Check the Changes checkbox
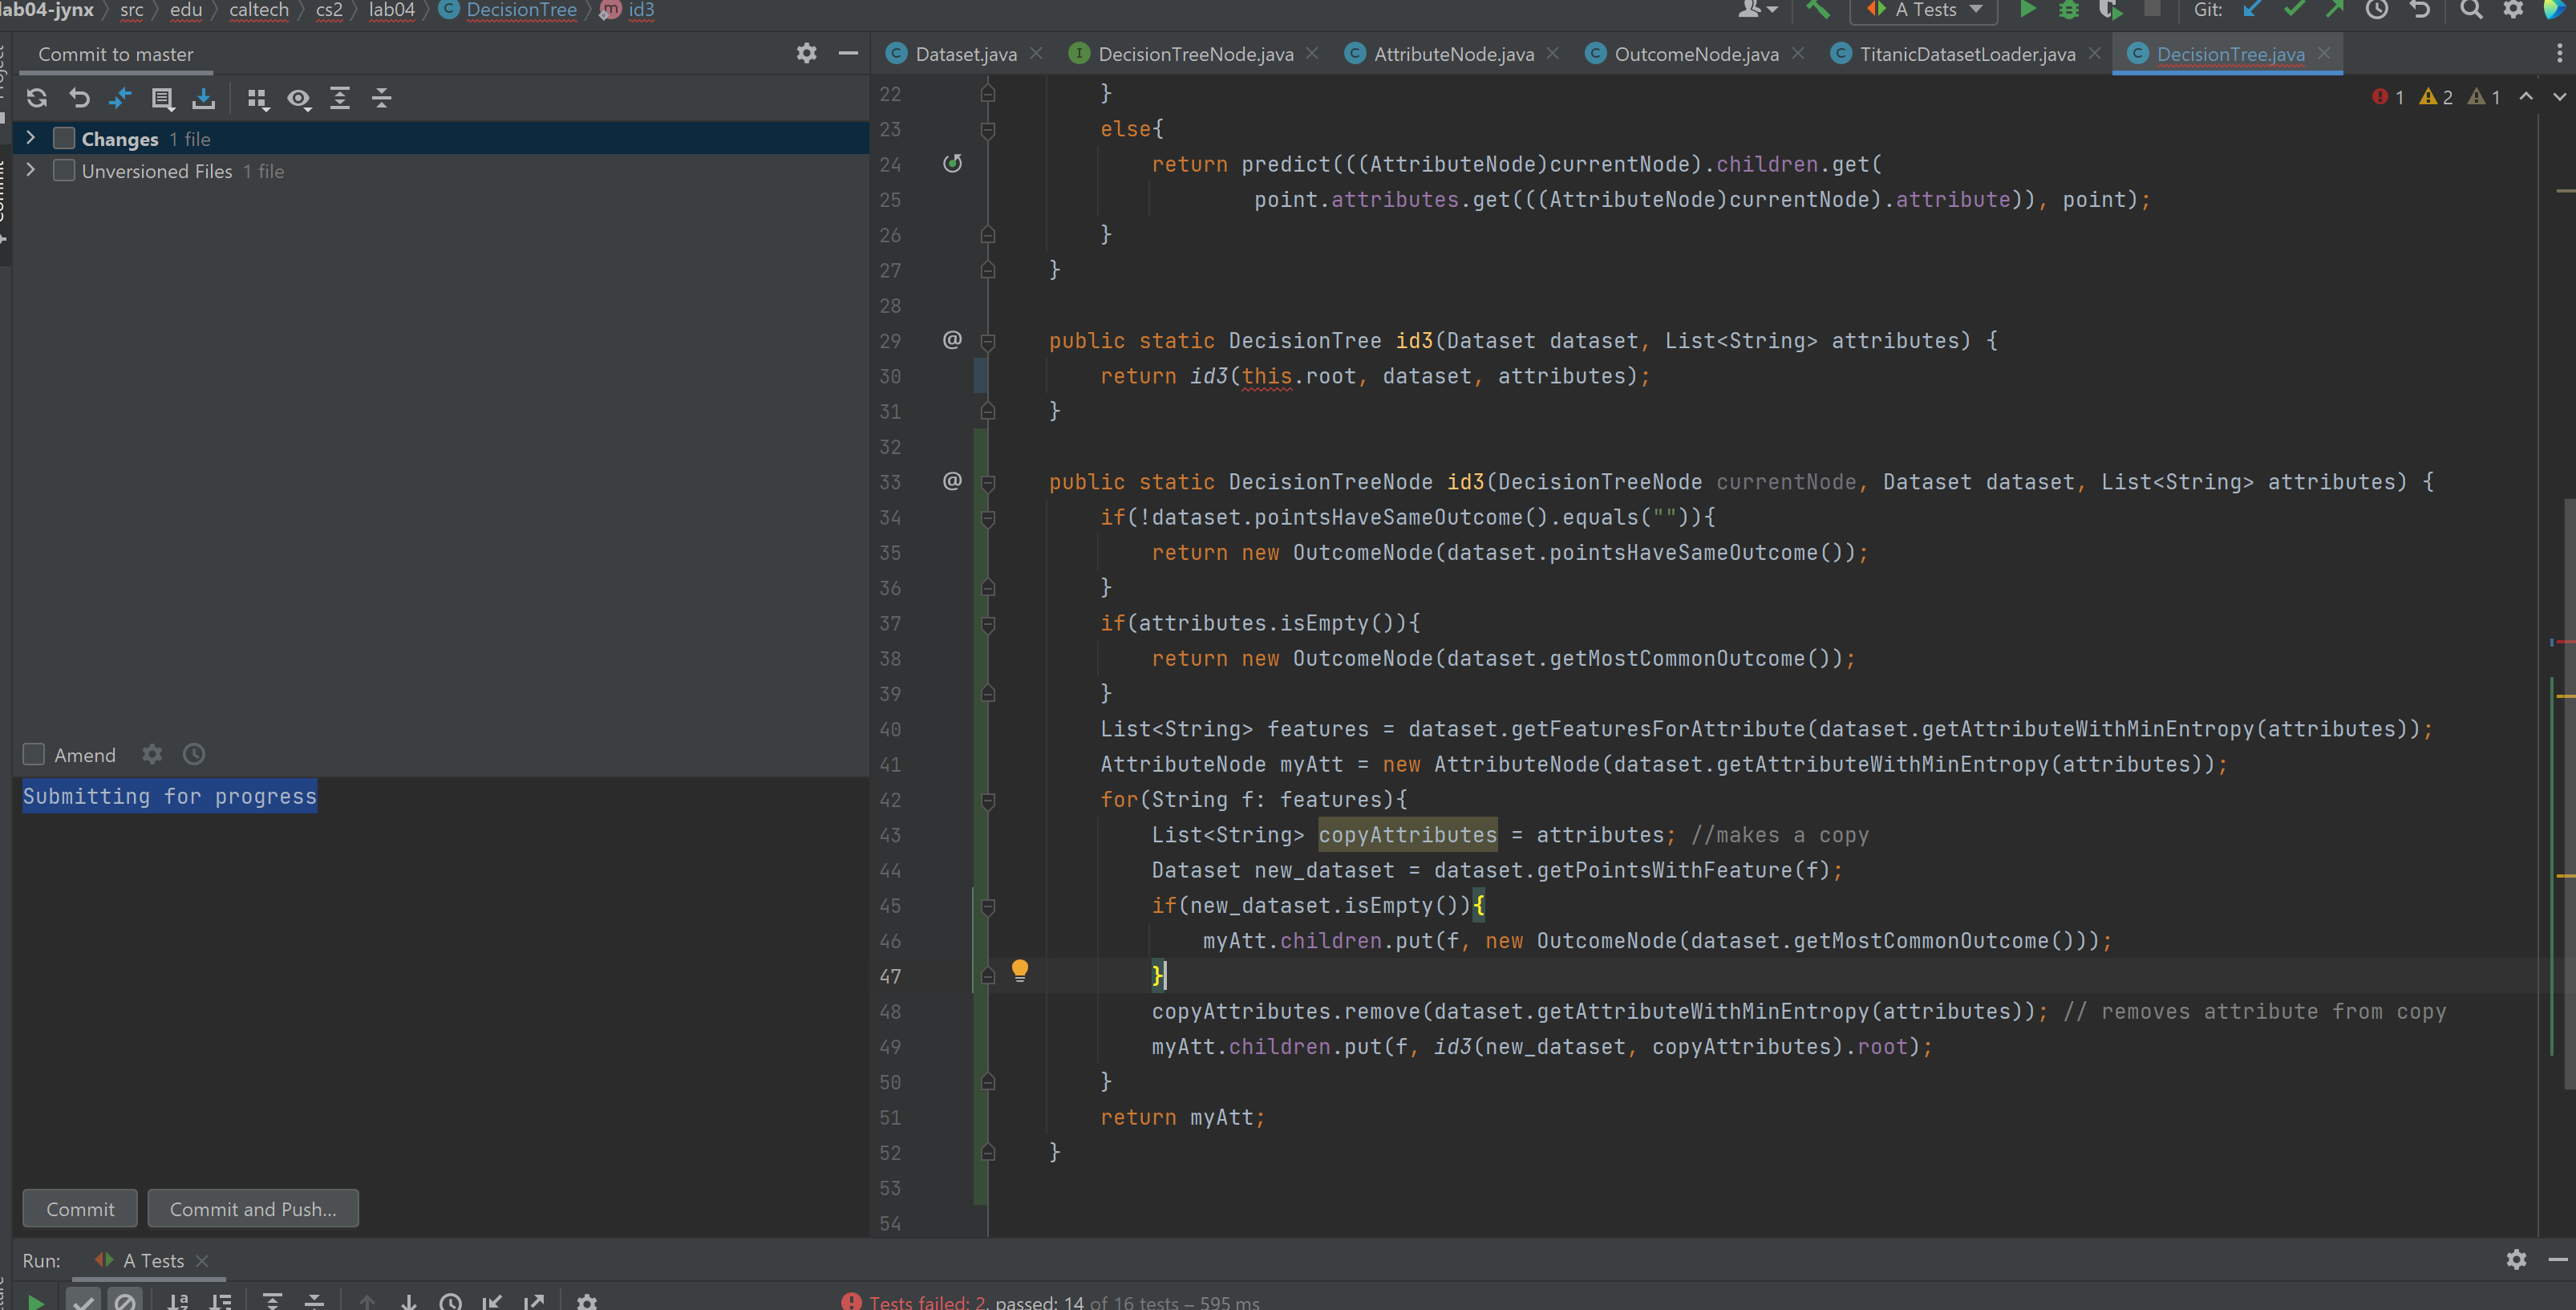This screenshot has width=2576, height=1310. (64, 139)
